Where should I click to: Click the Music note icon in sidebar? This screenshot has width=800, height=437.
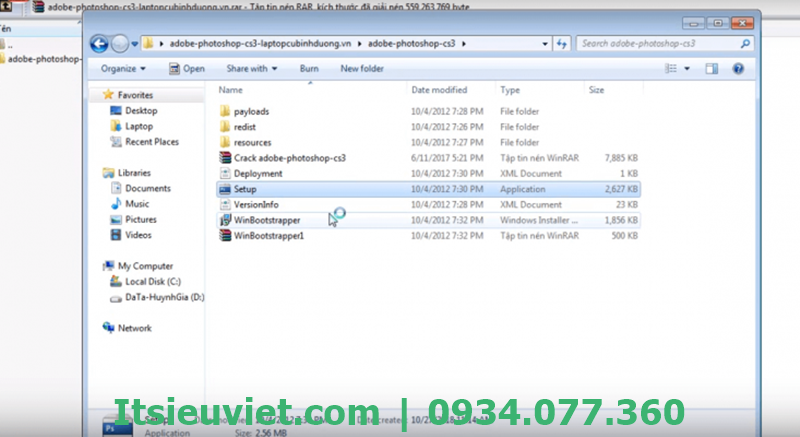point(116,204)
